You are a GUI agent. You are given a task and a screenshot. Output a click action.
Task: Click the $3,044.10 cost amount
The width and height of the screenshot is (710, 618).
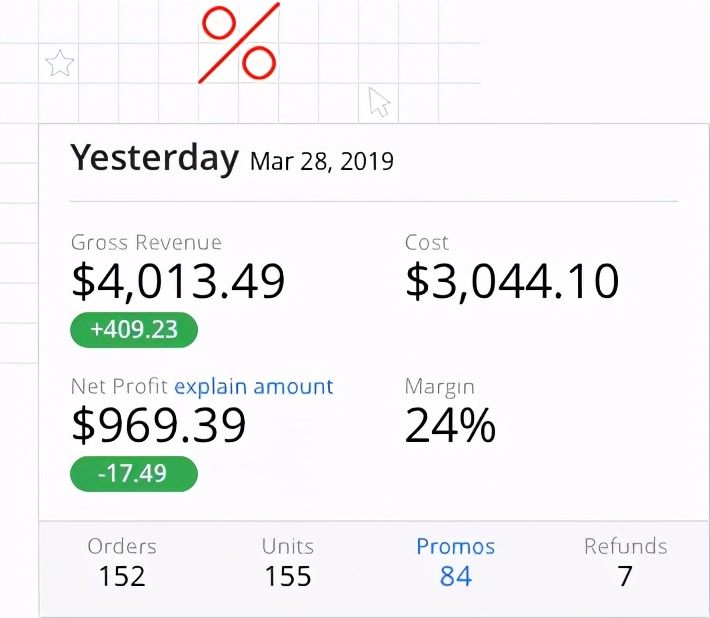512,282
